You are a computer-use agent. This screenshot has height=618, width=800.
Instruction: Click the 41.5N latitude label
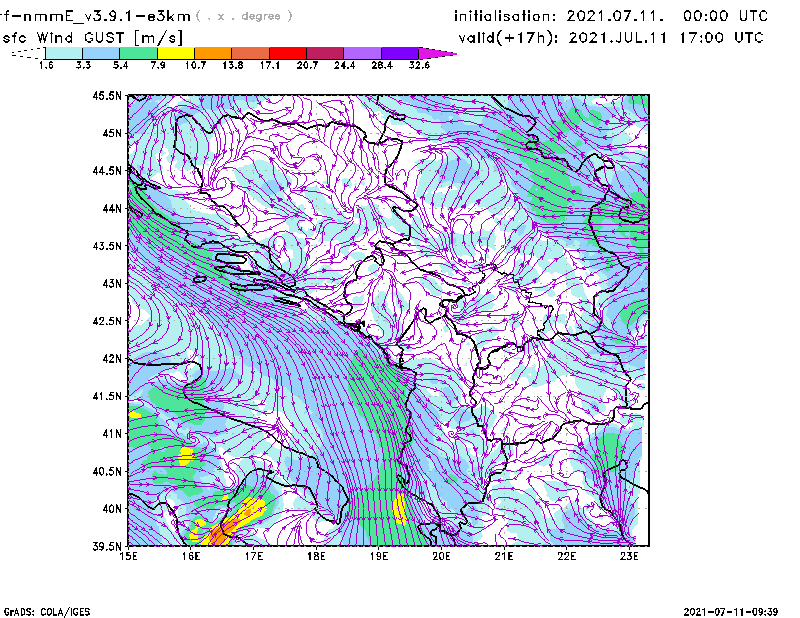pos(107,396)
